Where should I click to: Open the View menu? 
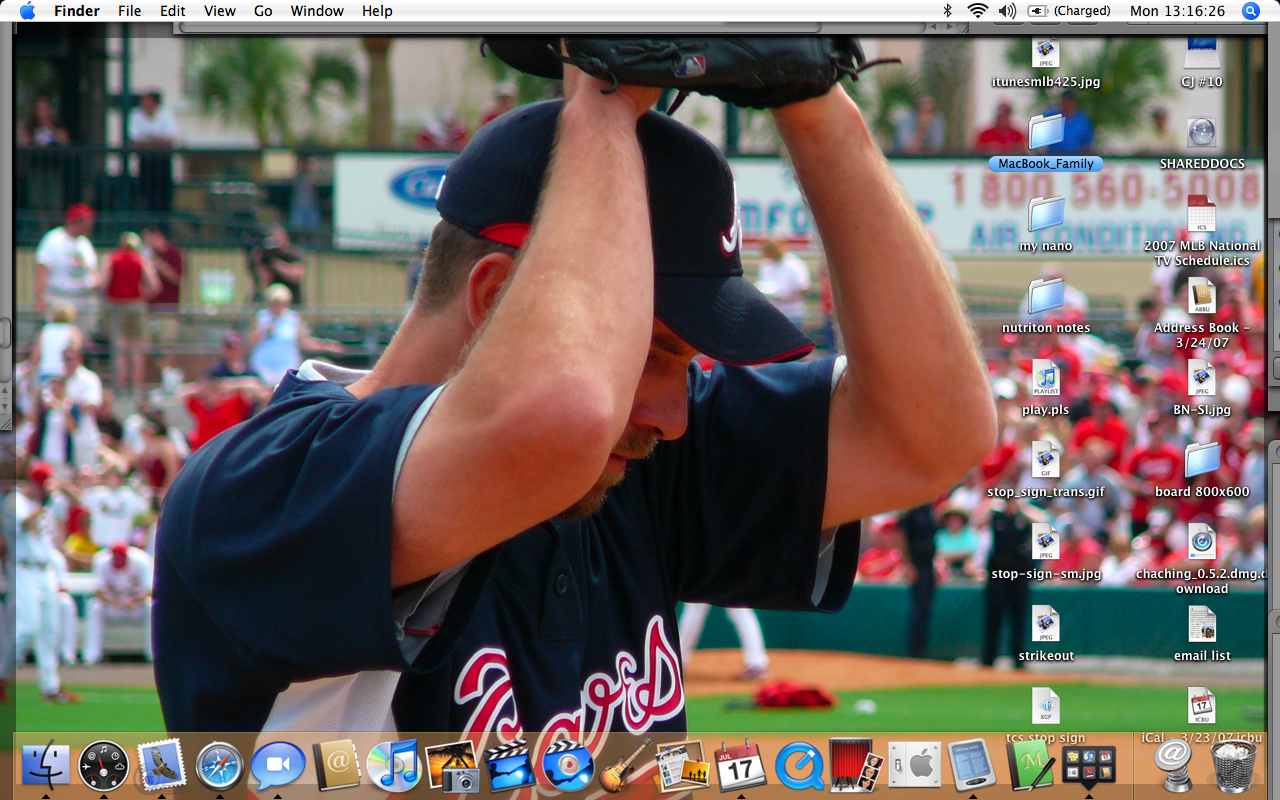click(219, 11)
